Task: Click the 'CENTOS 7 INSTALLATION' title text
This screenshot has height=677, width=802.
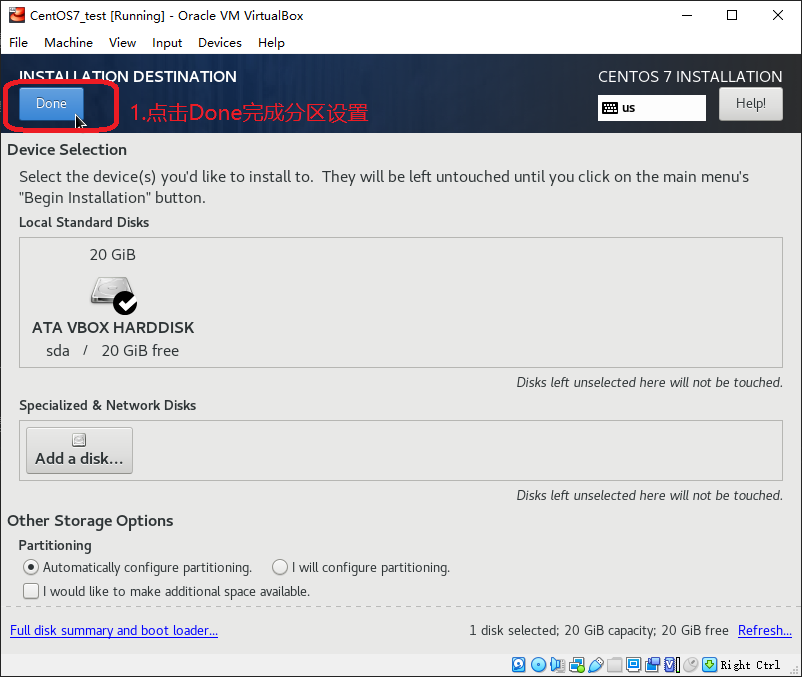Action: pos(690,77)
